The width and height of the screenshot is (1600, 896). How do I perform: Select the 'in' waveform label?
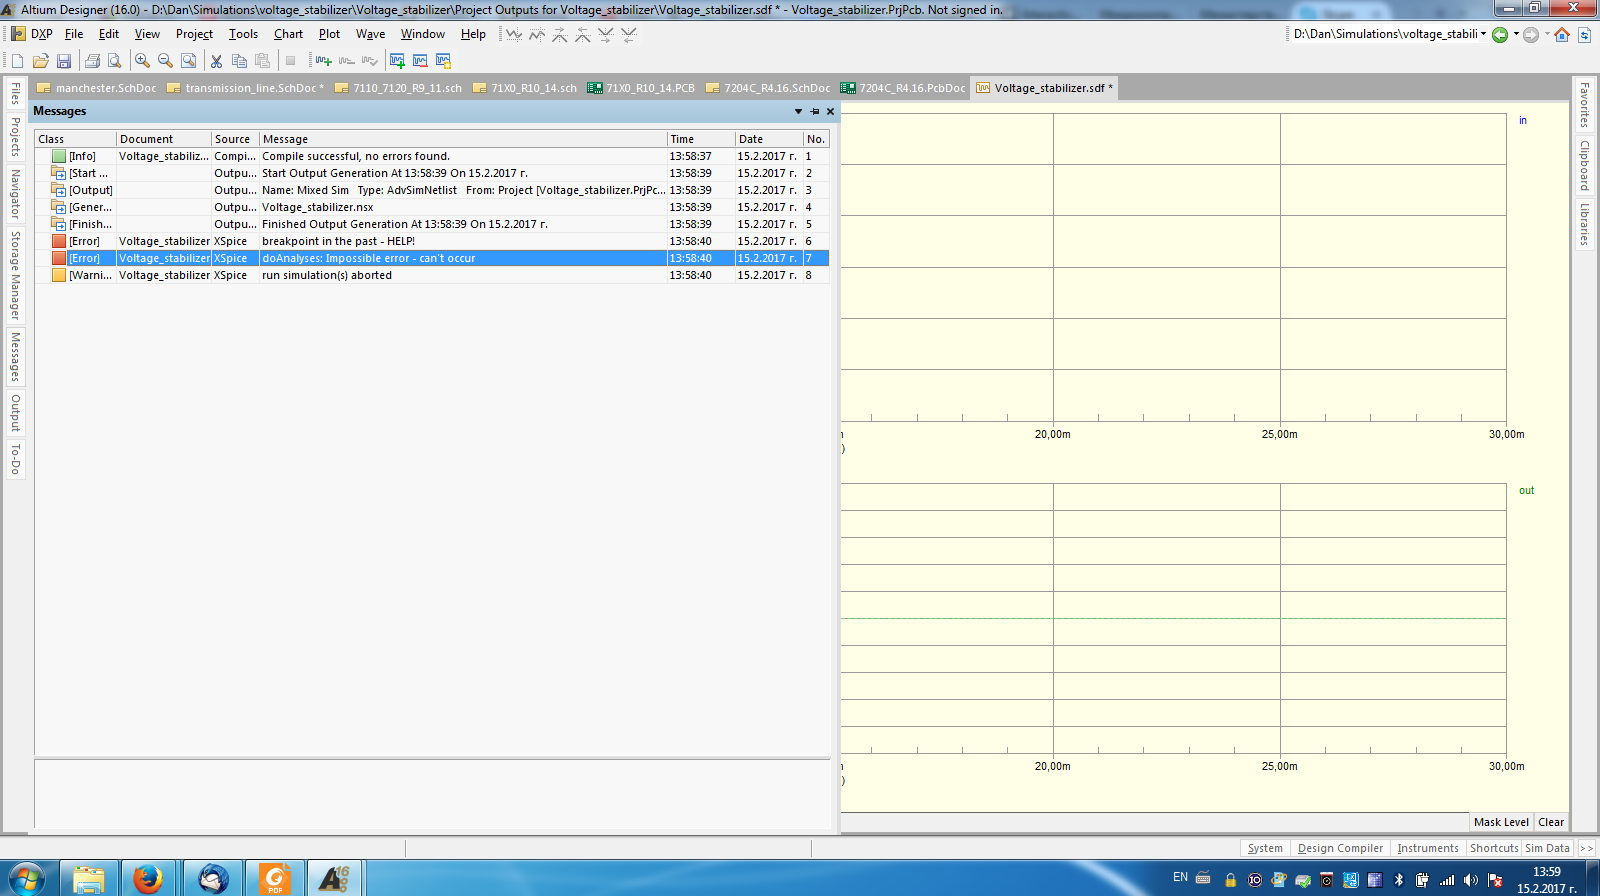1523,120
